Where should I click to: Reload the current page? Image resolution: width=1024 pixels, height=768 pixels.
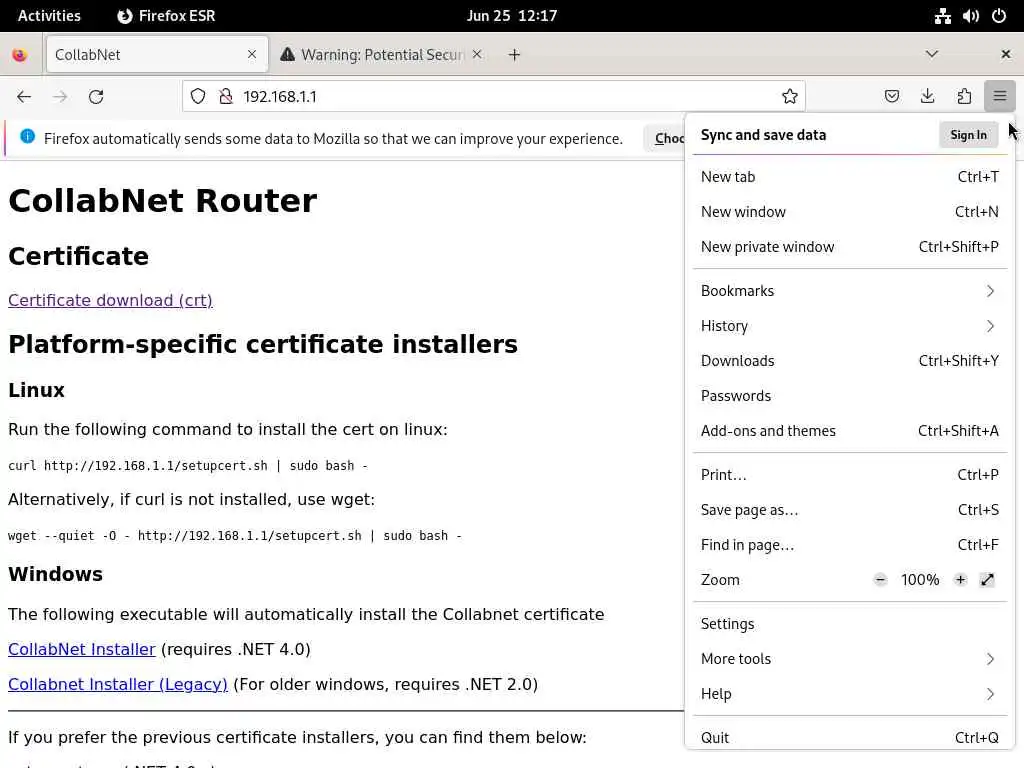96,97
